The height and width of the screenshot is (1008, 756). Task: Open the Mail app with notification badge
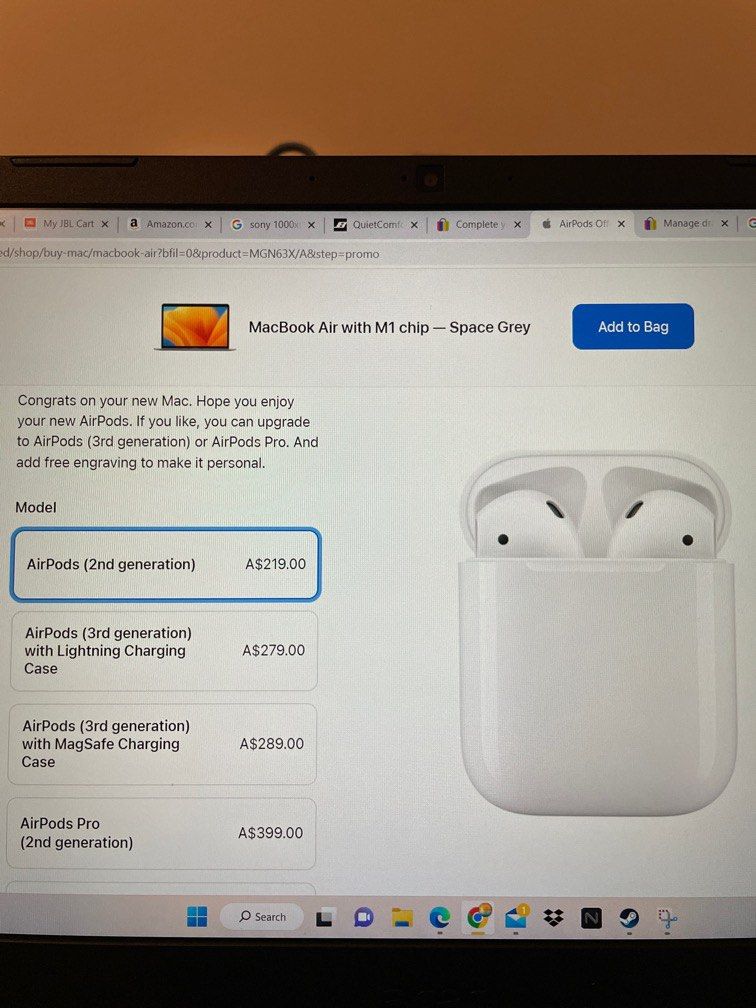click(516, 917)
